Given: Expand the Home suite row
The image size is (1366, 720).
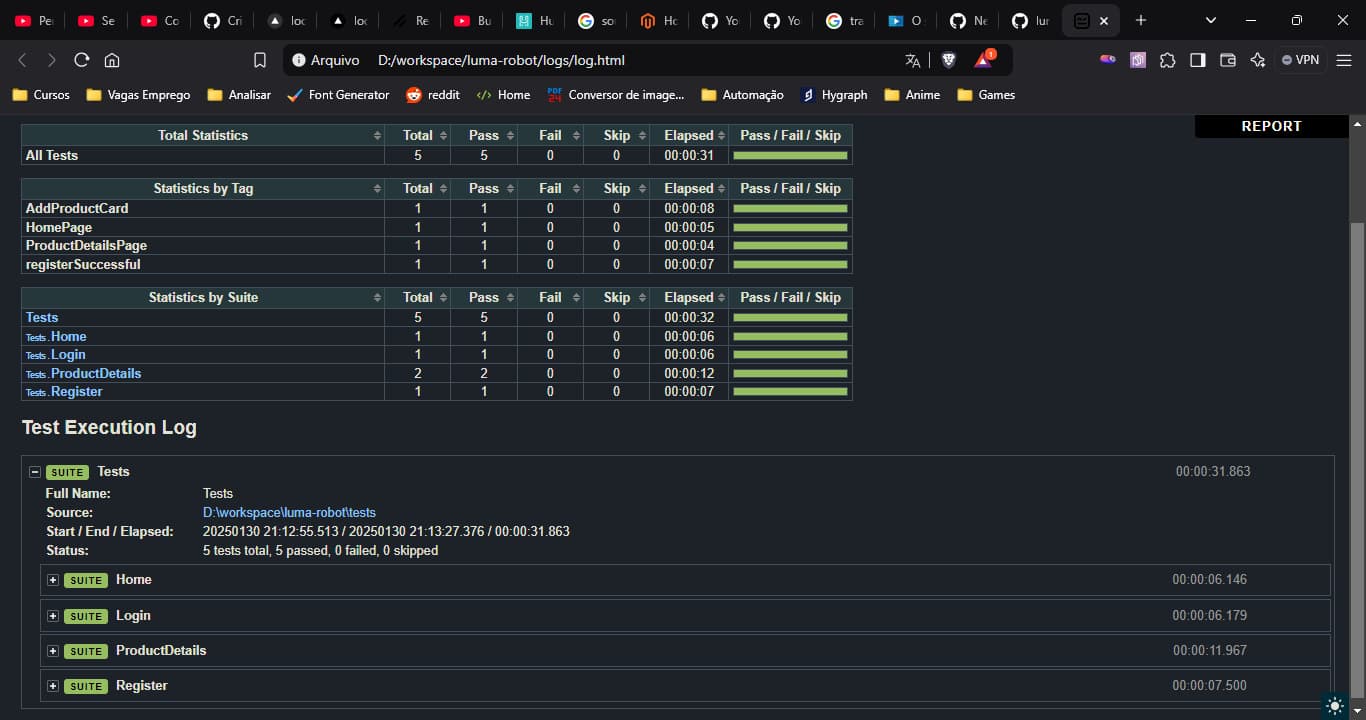Looking at the screenshot, I should click(x=53, y=580).
